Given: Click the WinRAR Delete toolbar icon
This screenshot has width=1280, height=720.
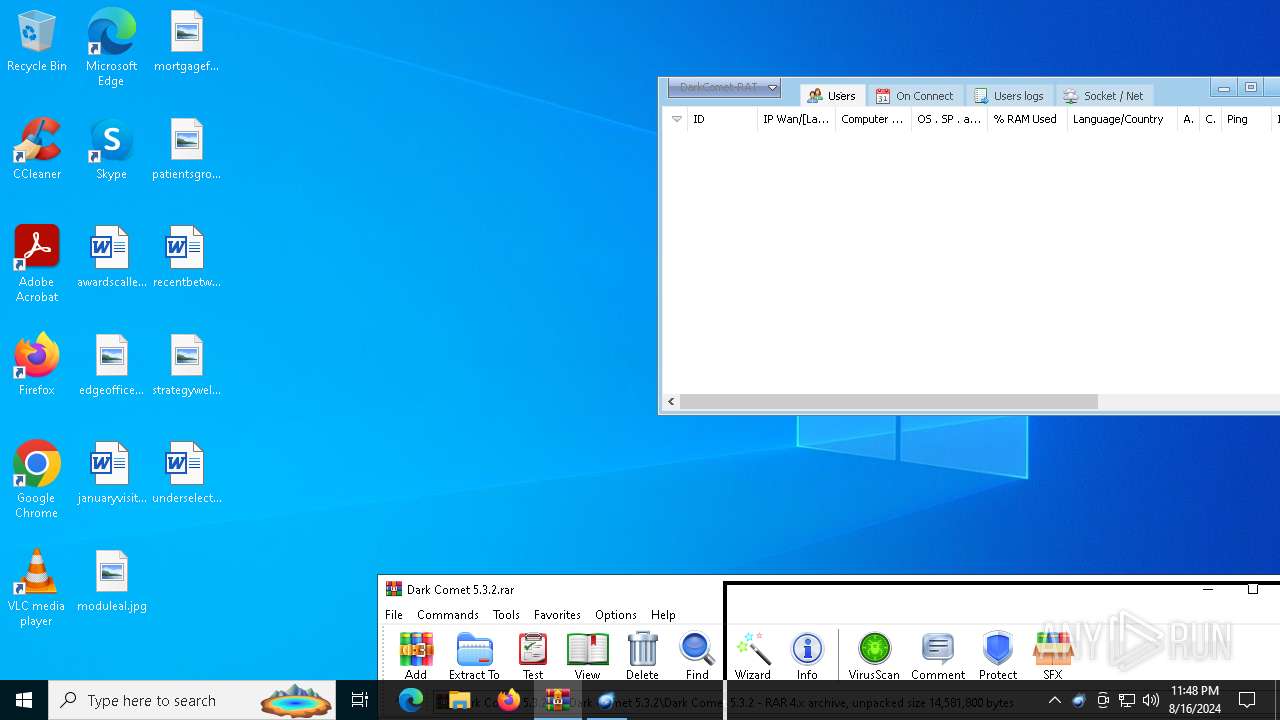Looking at the screenshot, I should click(x=642, y=655).
